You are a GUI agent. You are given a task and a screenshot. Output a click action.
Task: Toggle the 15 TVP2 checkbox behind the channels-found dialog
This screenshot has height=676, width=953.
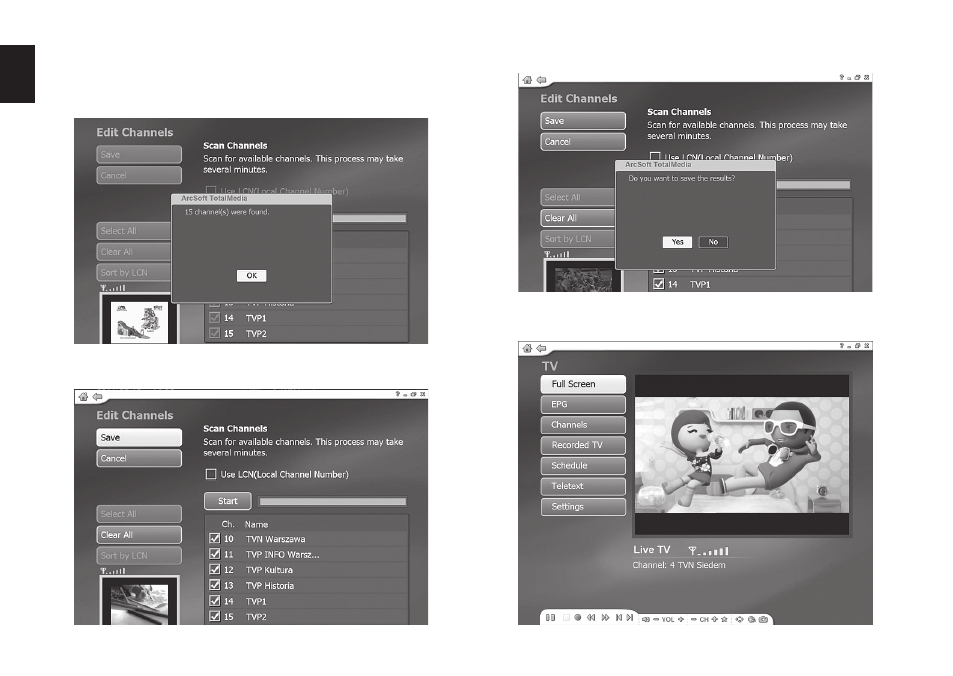pos(215,333)
